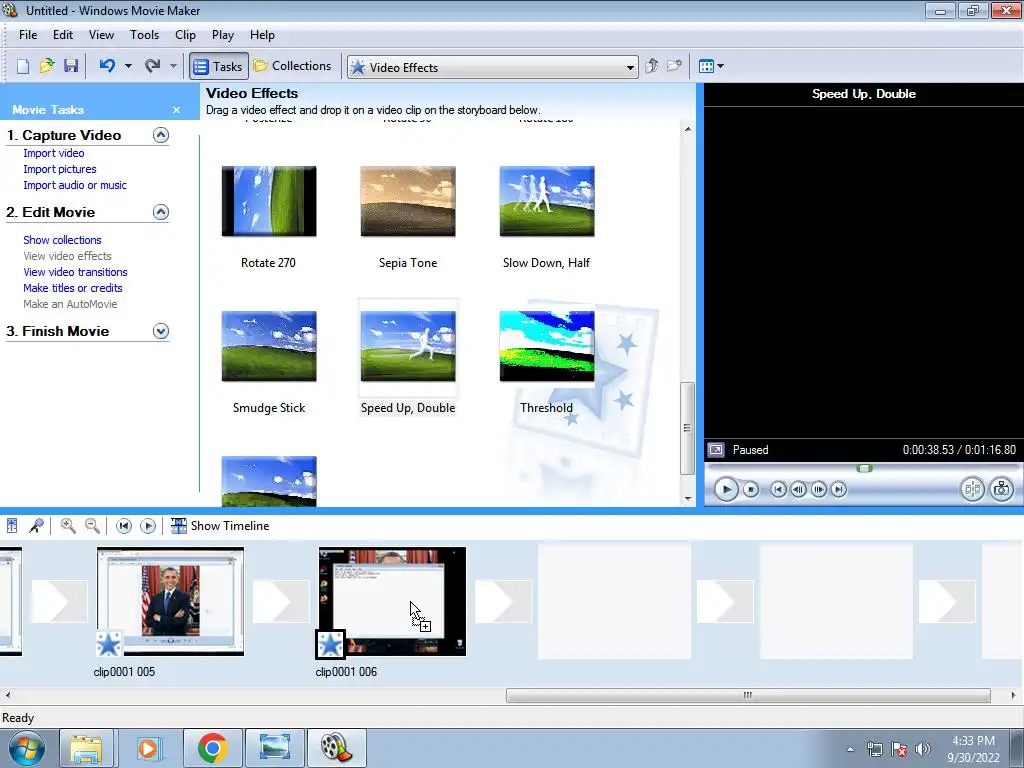This screenshot has height=768, width=1024.
Task: Click the Show collections link
Action: 63,240
